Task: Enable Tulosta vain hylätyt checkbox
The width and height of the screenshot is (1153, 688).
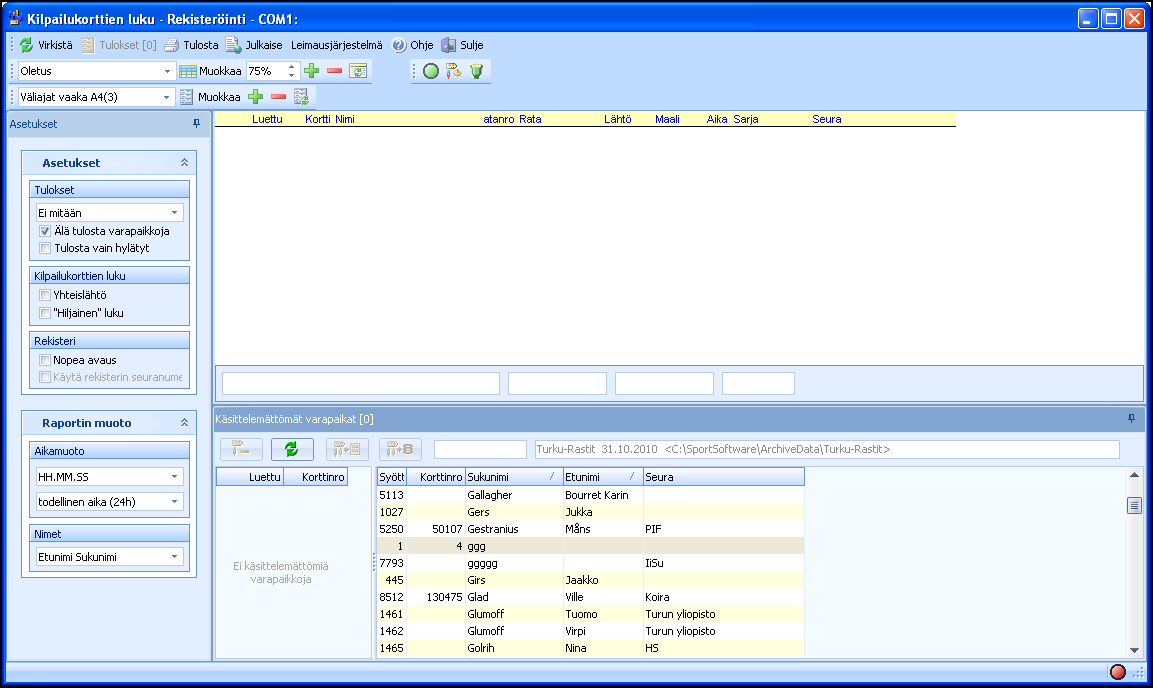Action: pos(45,248)
